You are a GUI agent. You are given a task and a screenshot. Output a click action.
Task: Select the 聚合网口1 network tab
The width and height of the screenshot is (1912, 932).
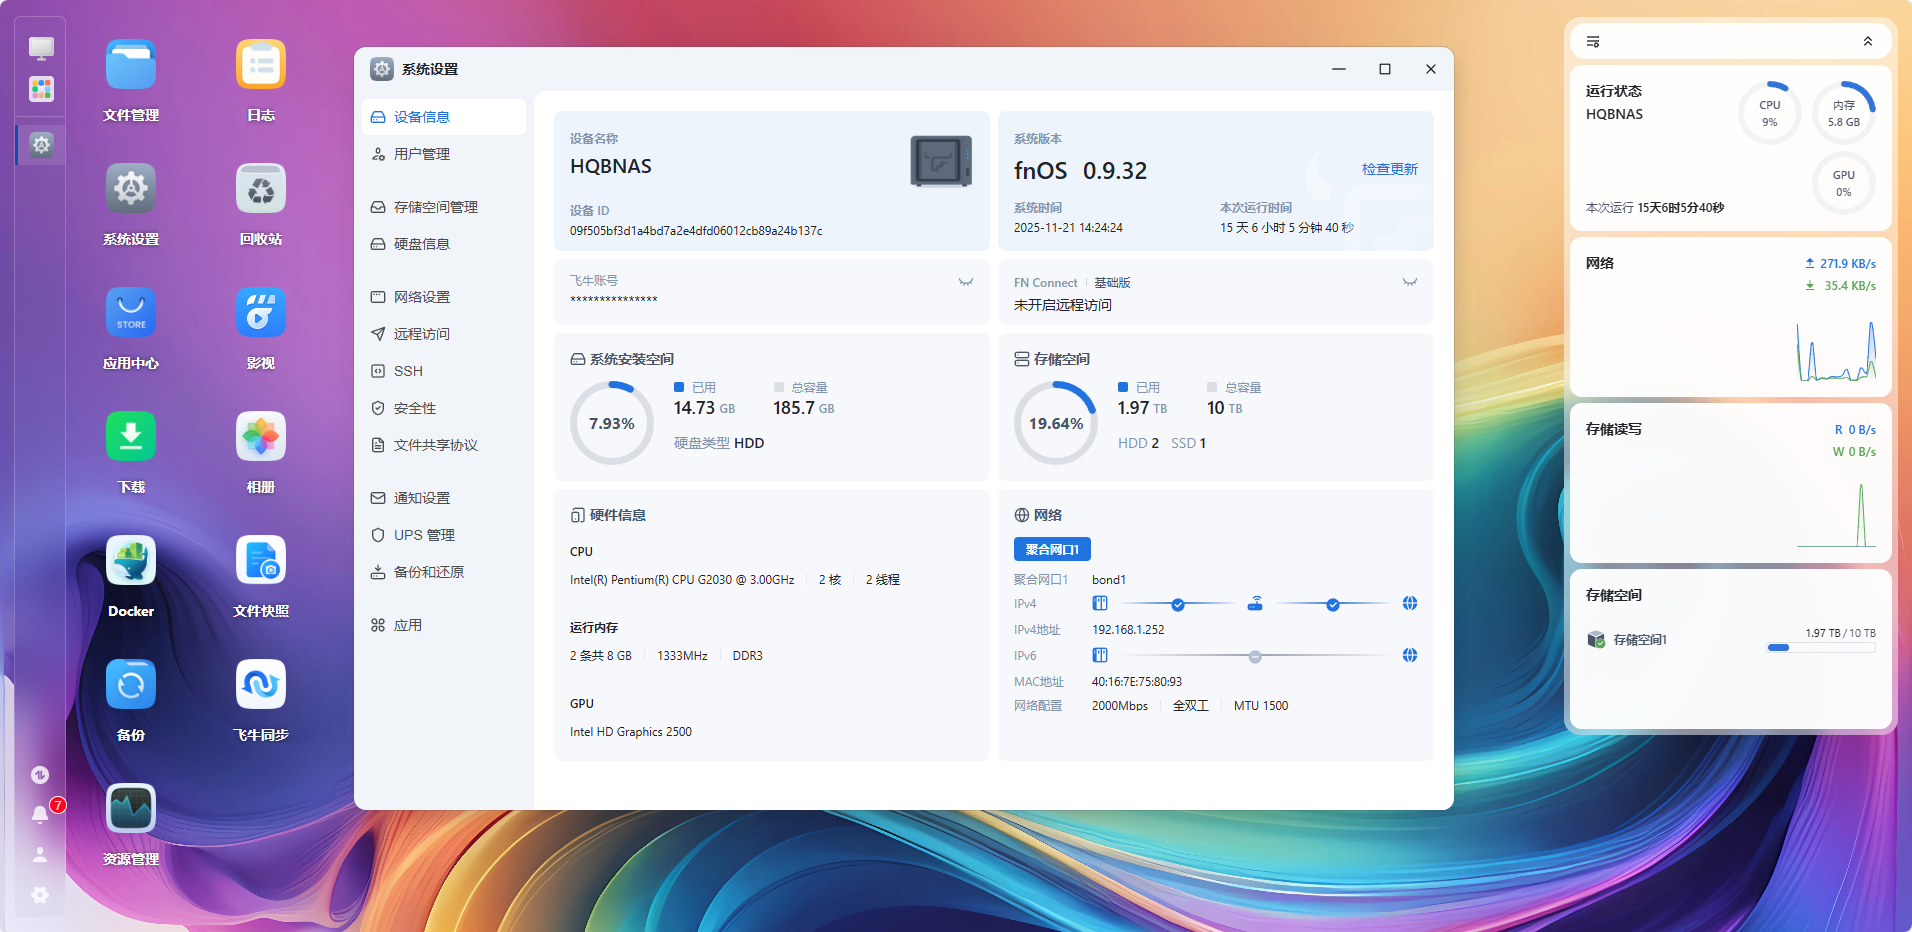(x=1052, y=549)
